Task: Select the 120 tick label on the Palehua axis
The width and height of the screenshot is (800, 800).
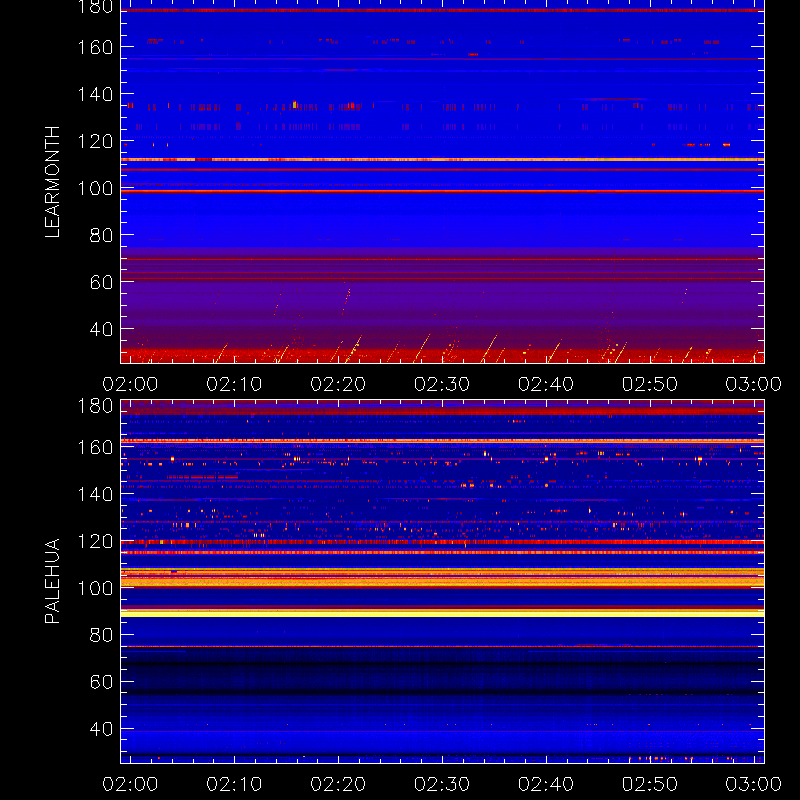Action: click(x=95, y=541)
